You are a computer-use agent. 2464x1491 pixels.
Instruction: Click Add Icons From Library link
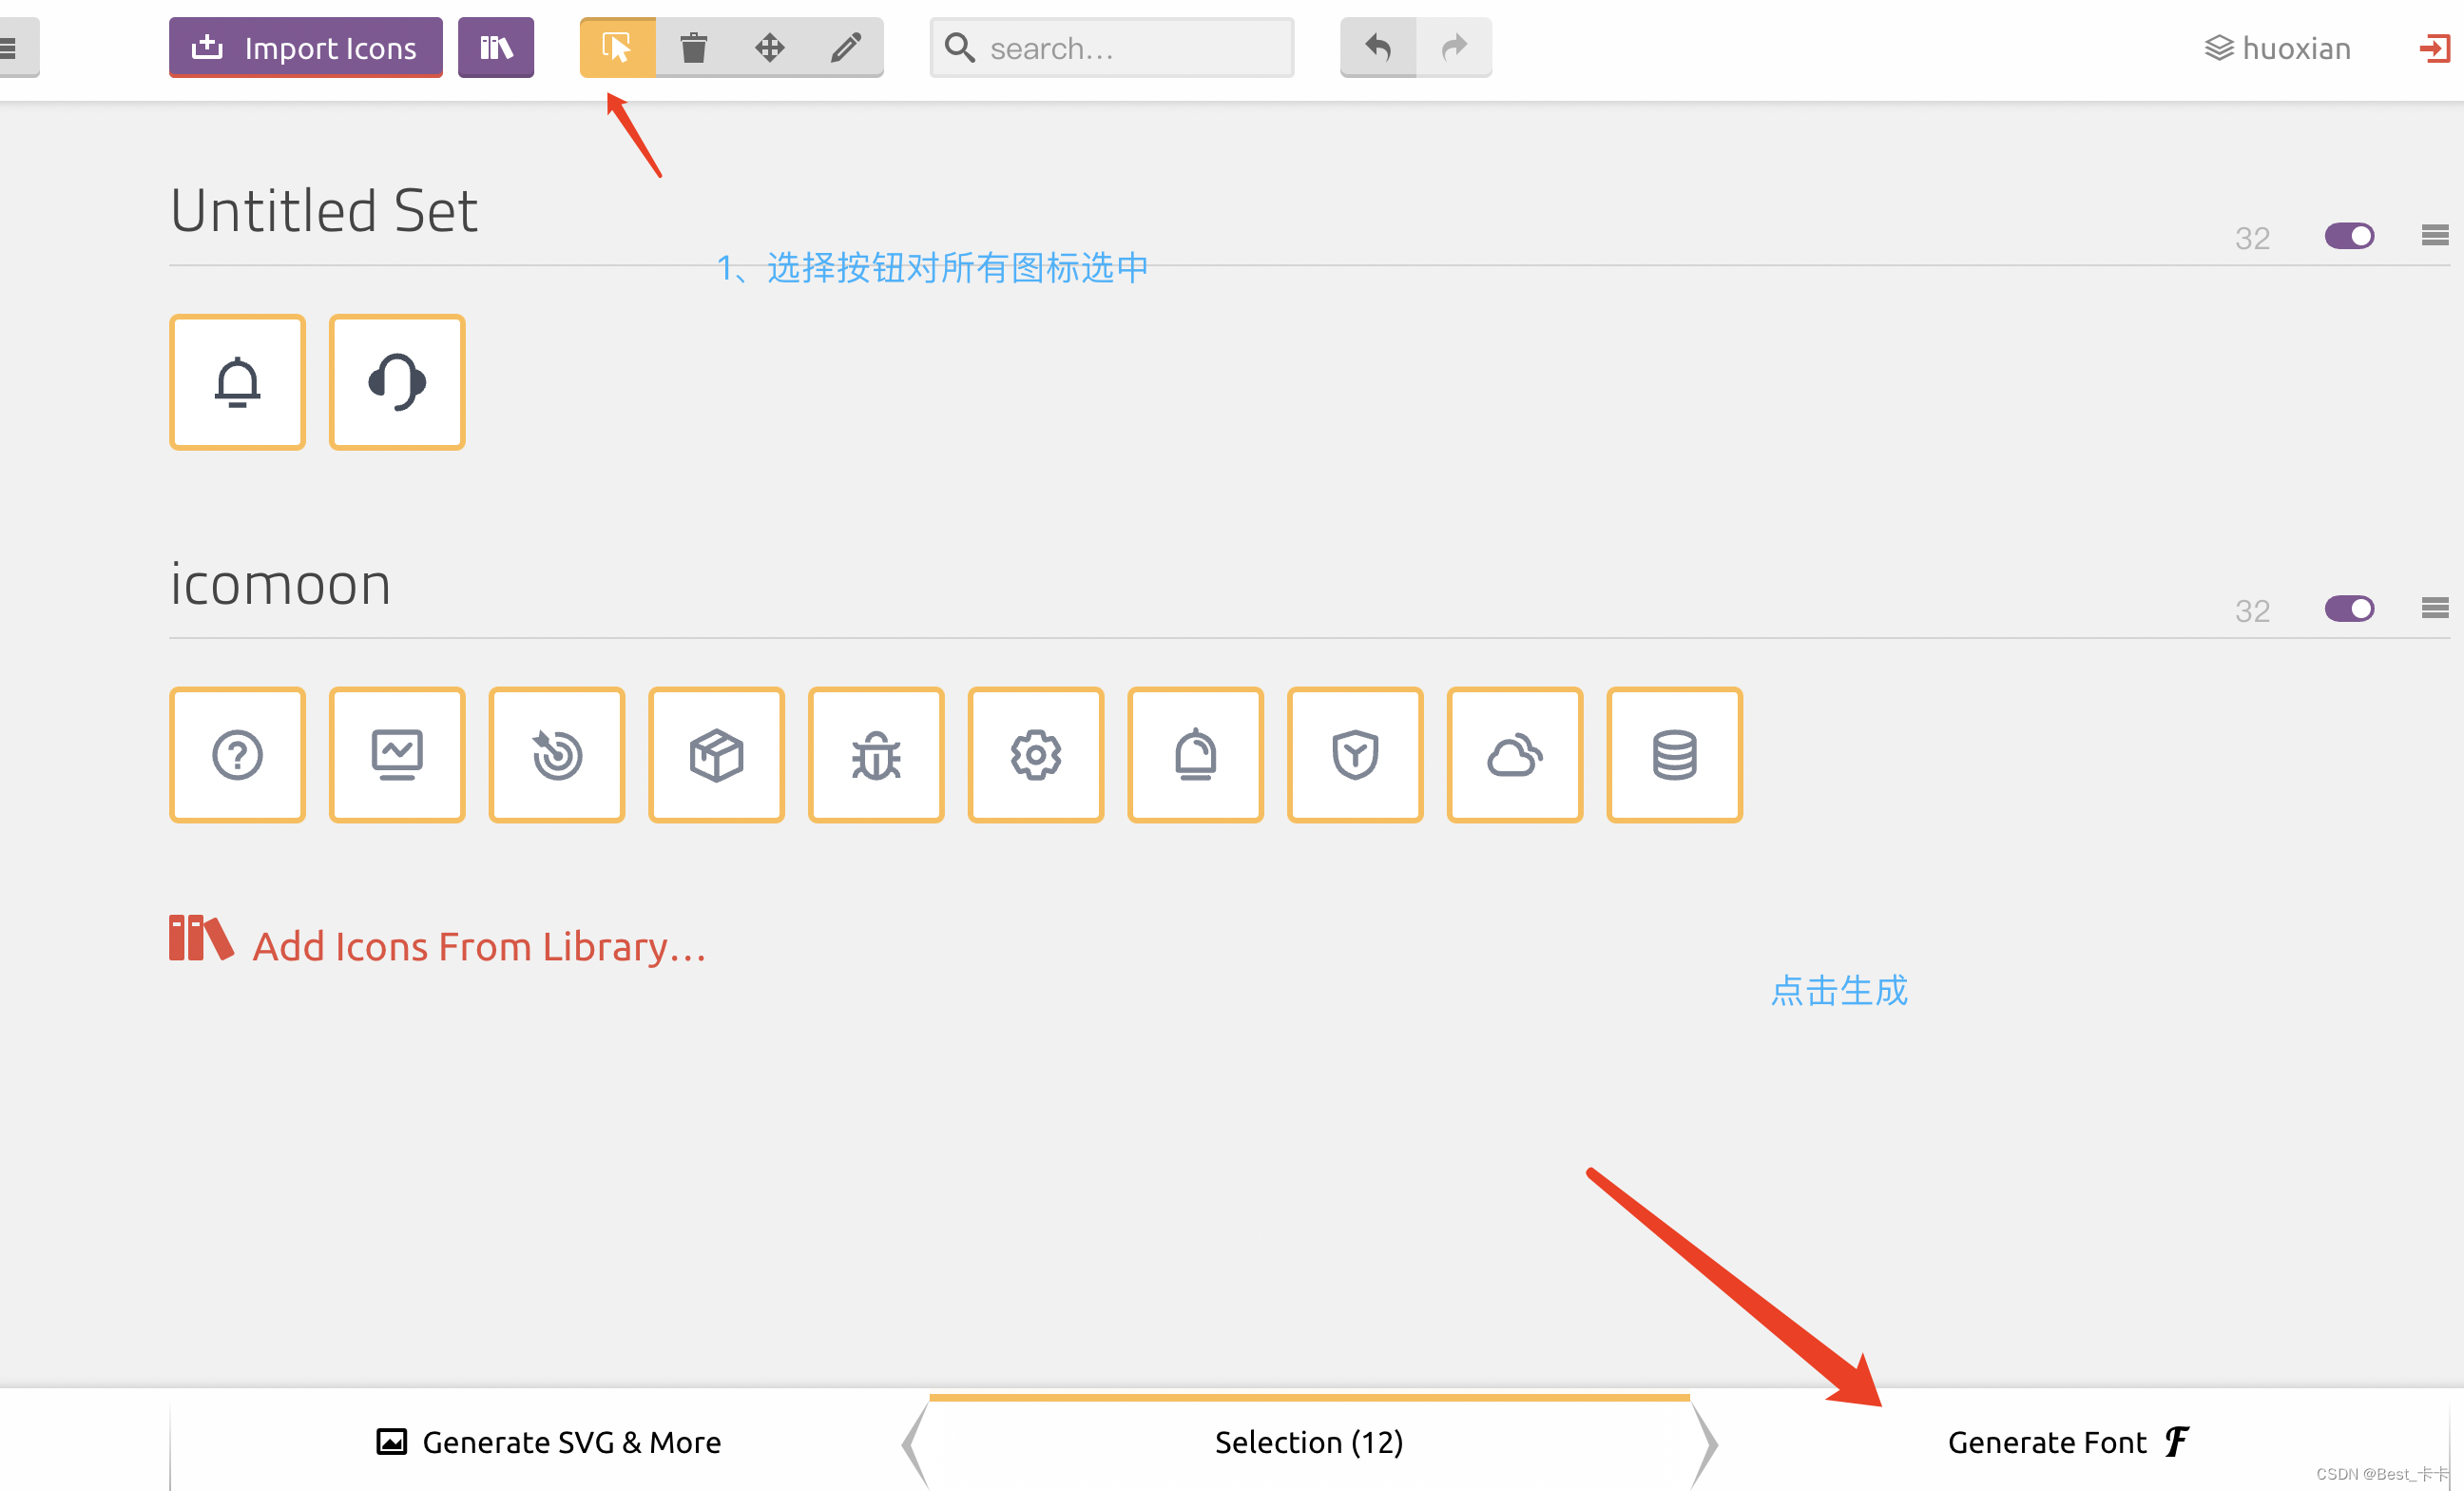pyautogui.click(x=438, y=942)
